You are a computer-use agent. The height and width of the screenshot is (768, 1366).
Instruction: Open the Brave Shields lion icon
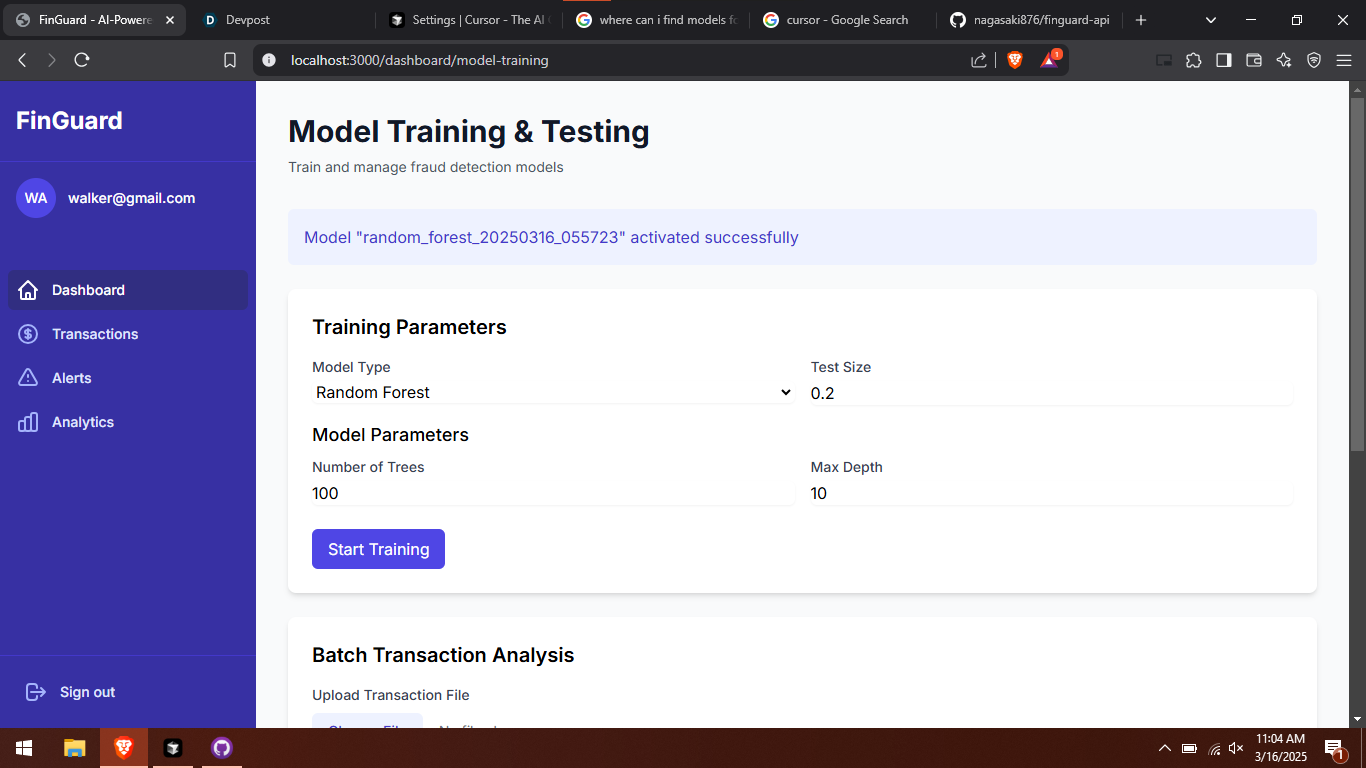tap(1015, 60)
